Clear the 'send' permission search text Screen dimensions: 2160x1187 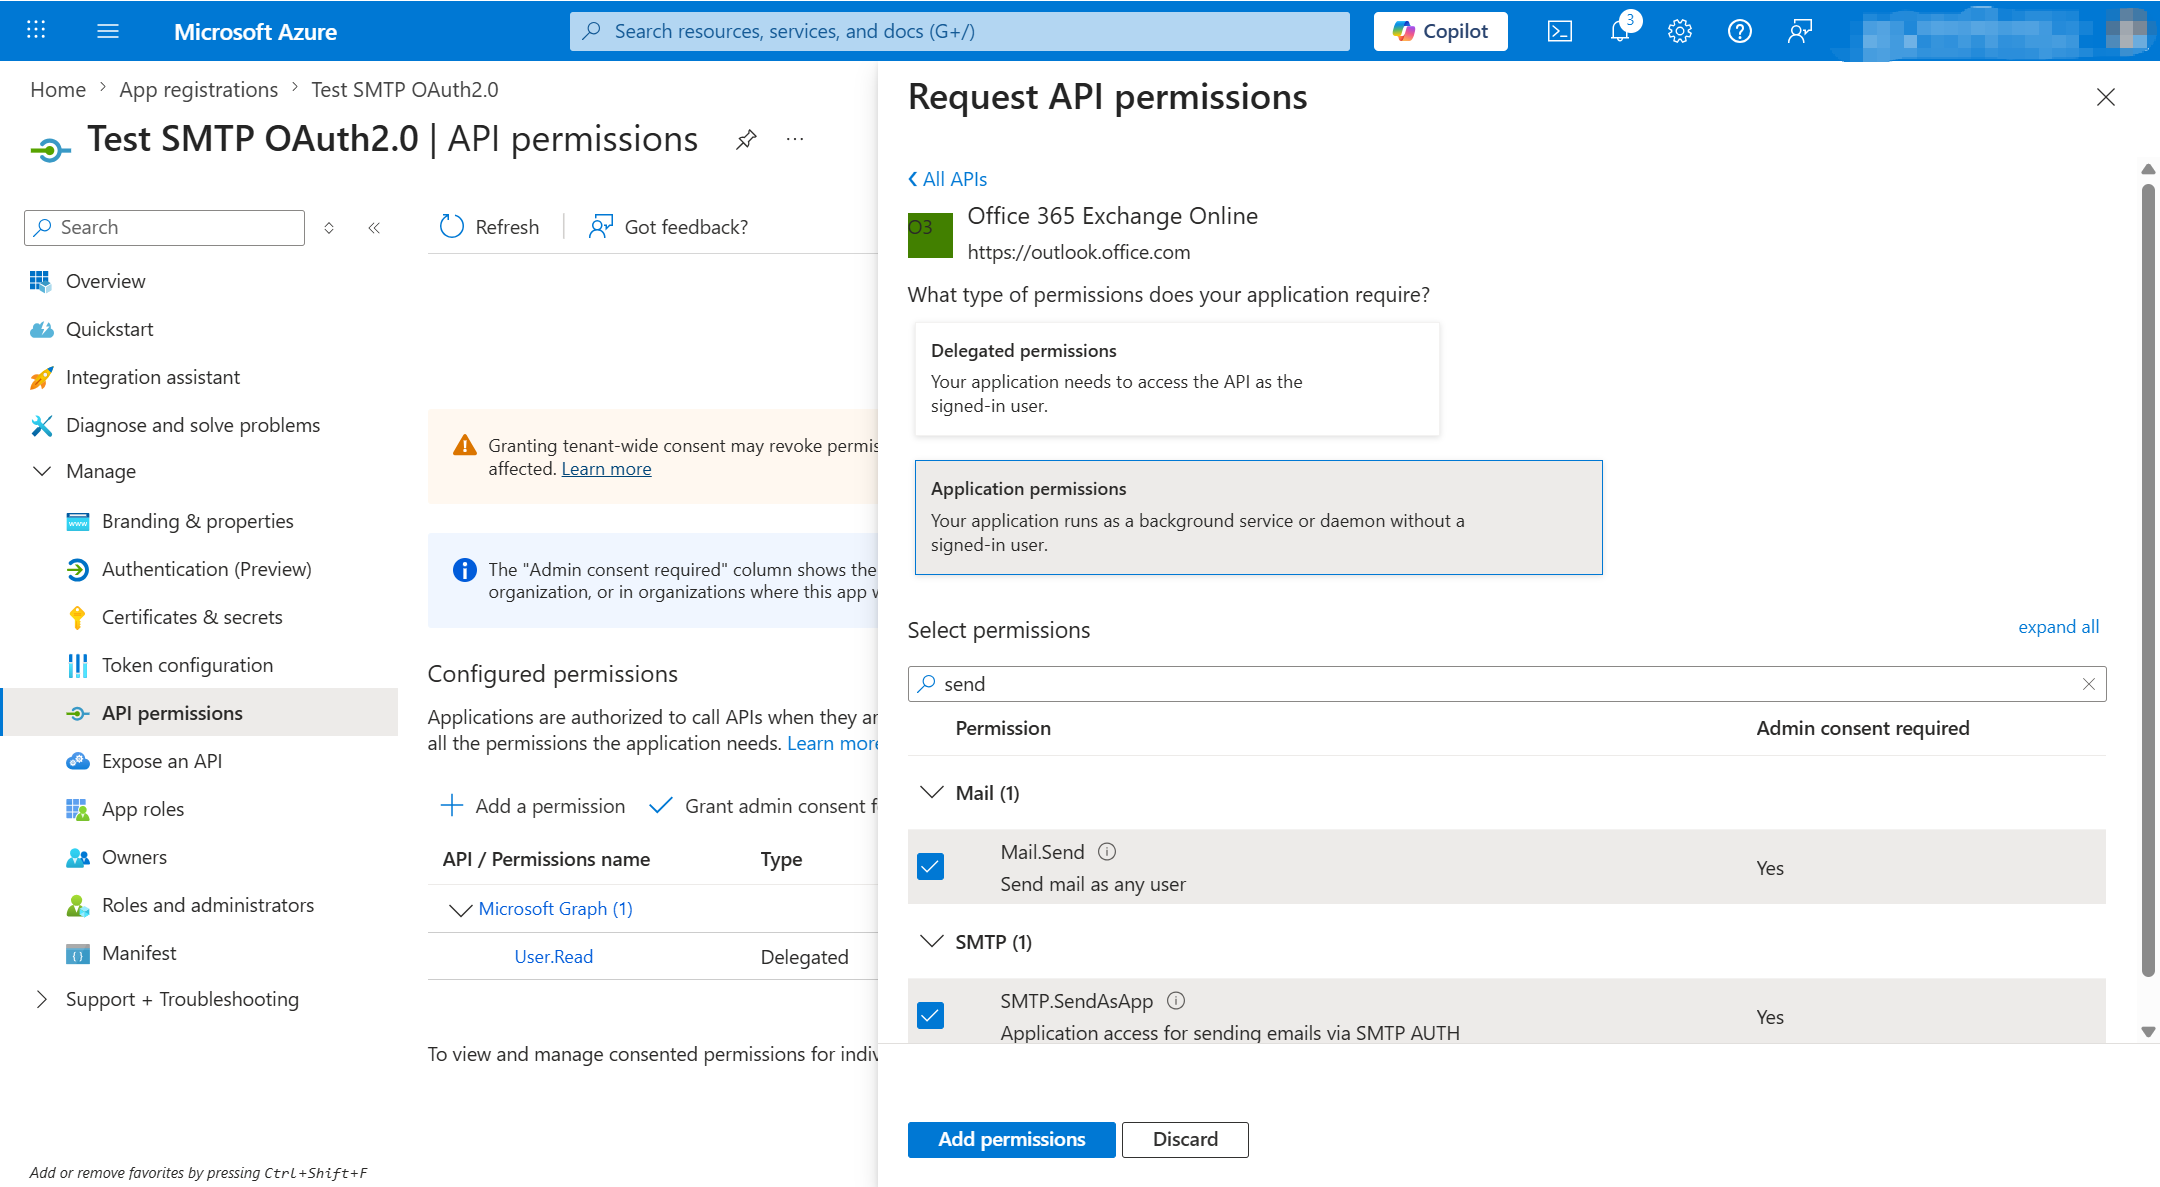click(2088, 684)
